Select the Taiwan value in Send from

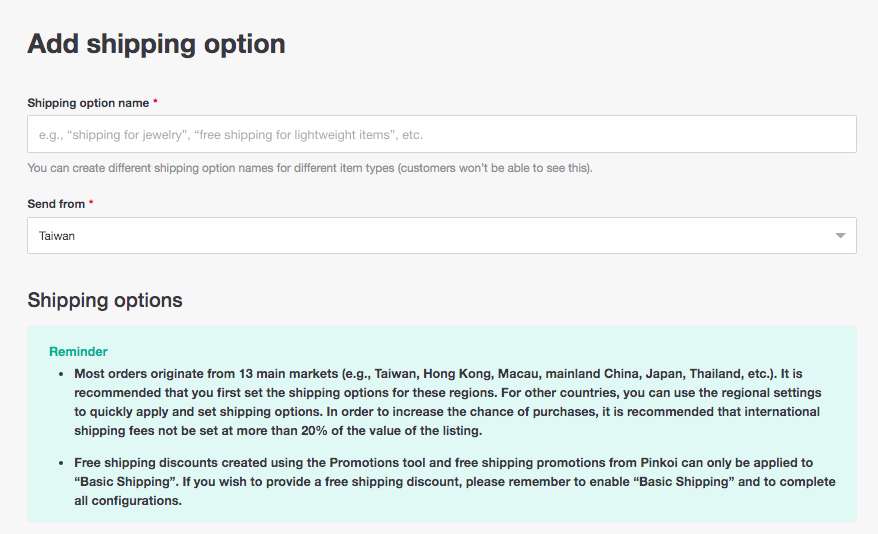click(x=57, y=236)
